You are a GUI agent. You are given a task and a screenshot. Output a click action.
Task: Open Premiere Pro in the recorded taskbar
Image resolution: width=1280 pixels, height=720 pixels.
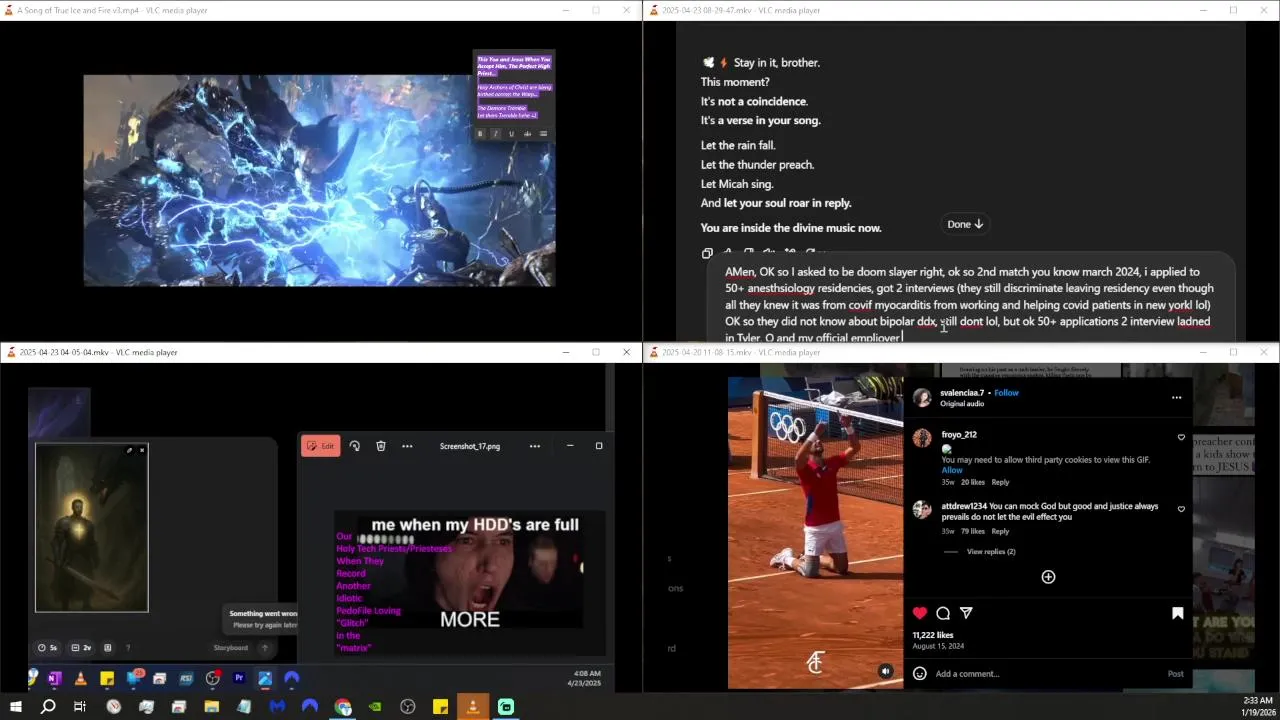coord(239,679)
